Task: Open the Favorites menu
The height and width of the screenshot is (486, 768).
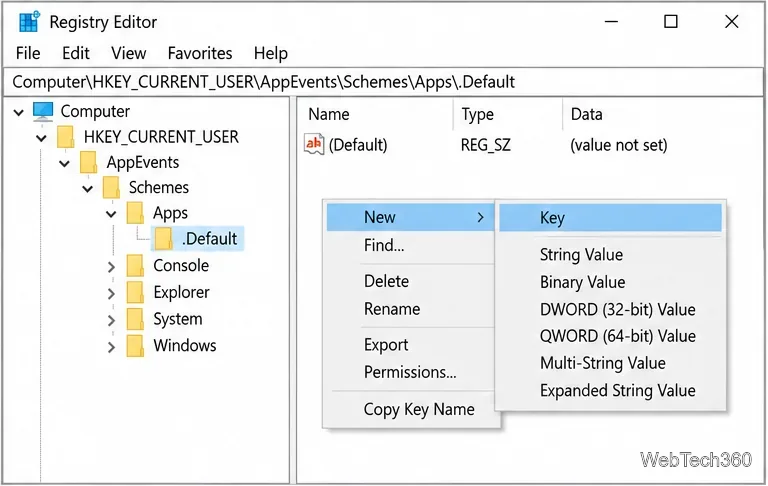Action: pos(200,53)
